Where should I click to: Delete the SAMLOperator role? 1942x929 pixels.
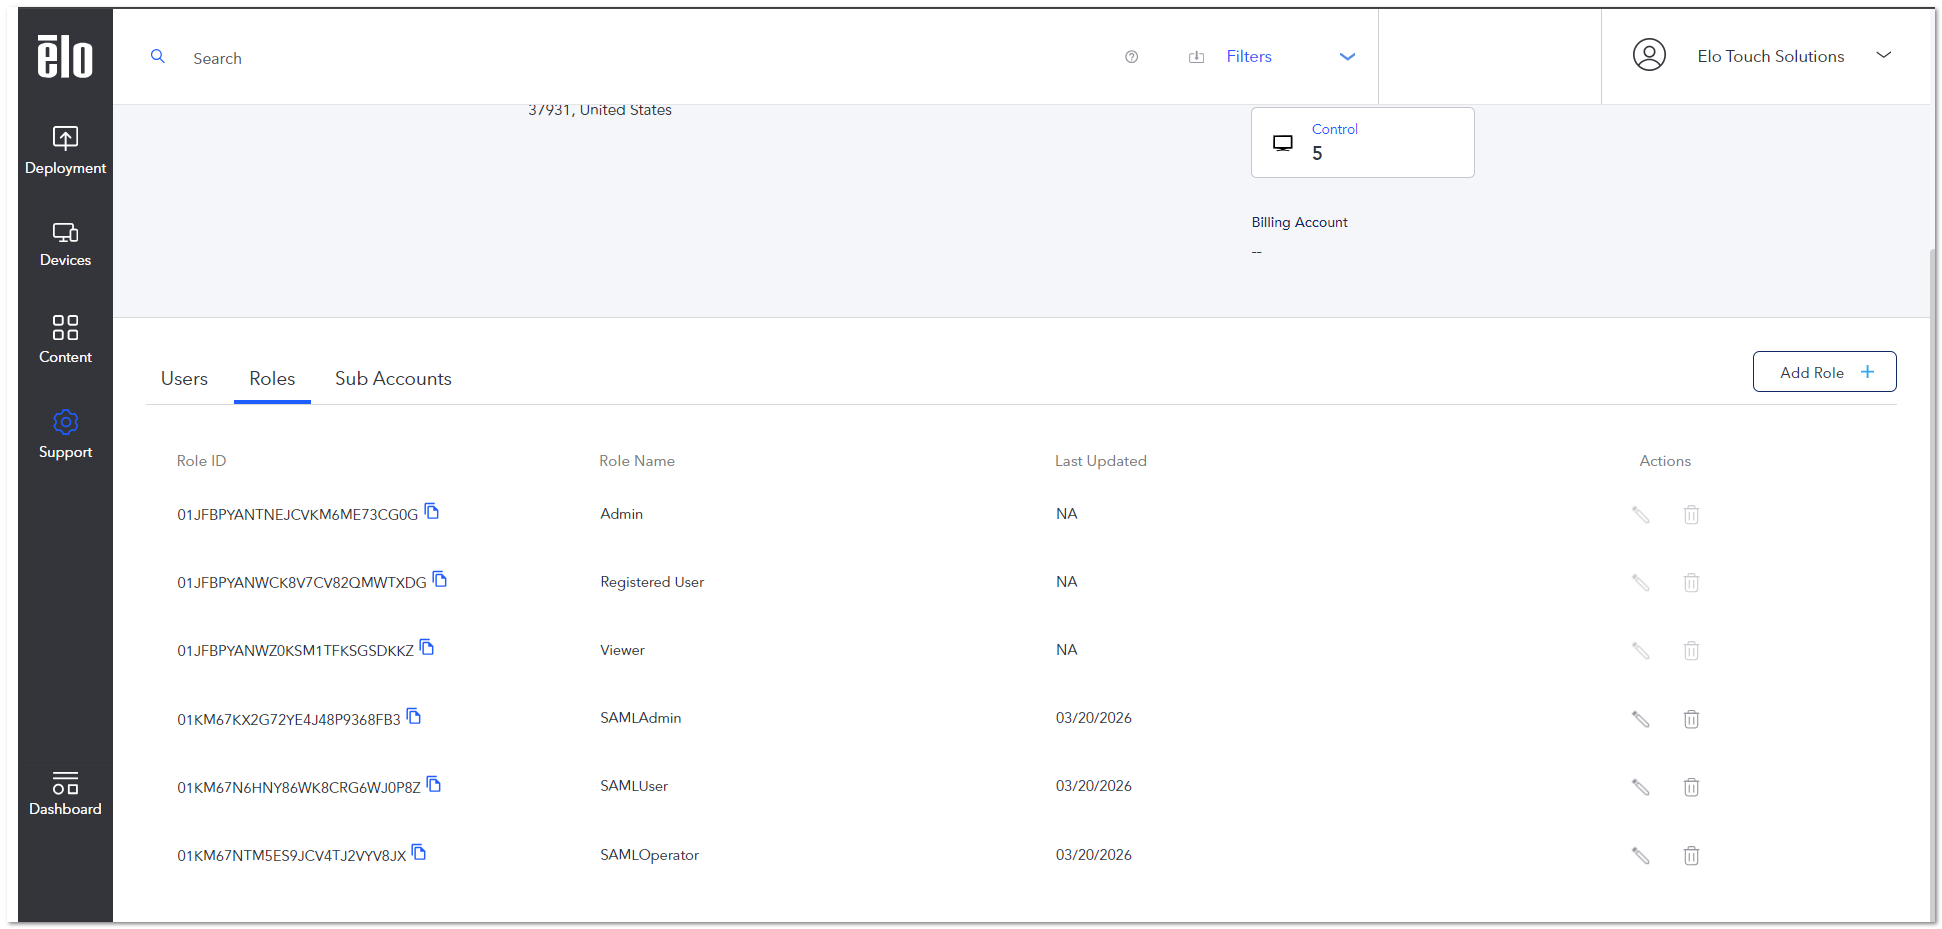[1691, 855]
